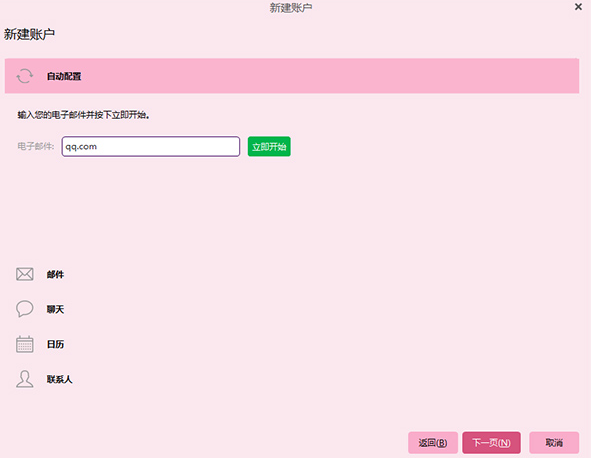
Task: Select the 自动配置 section label
Action: (x=64, y=76)
